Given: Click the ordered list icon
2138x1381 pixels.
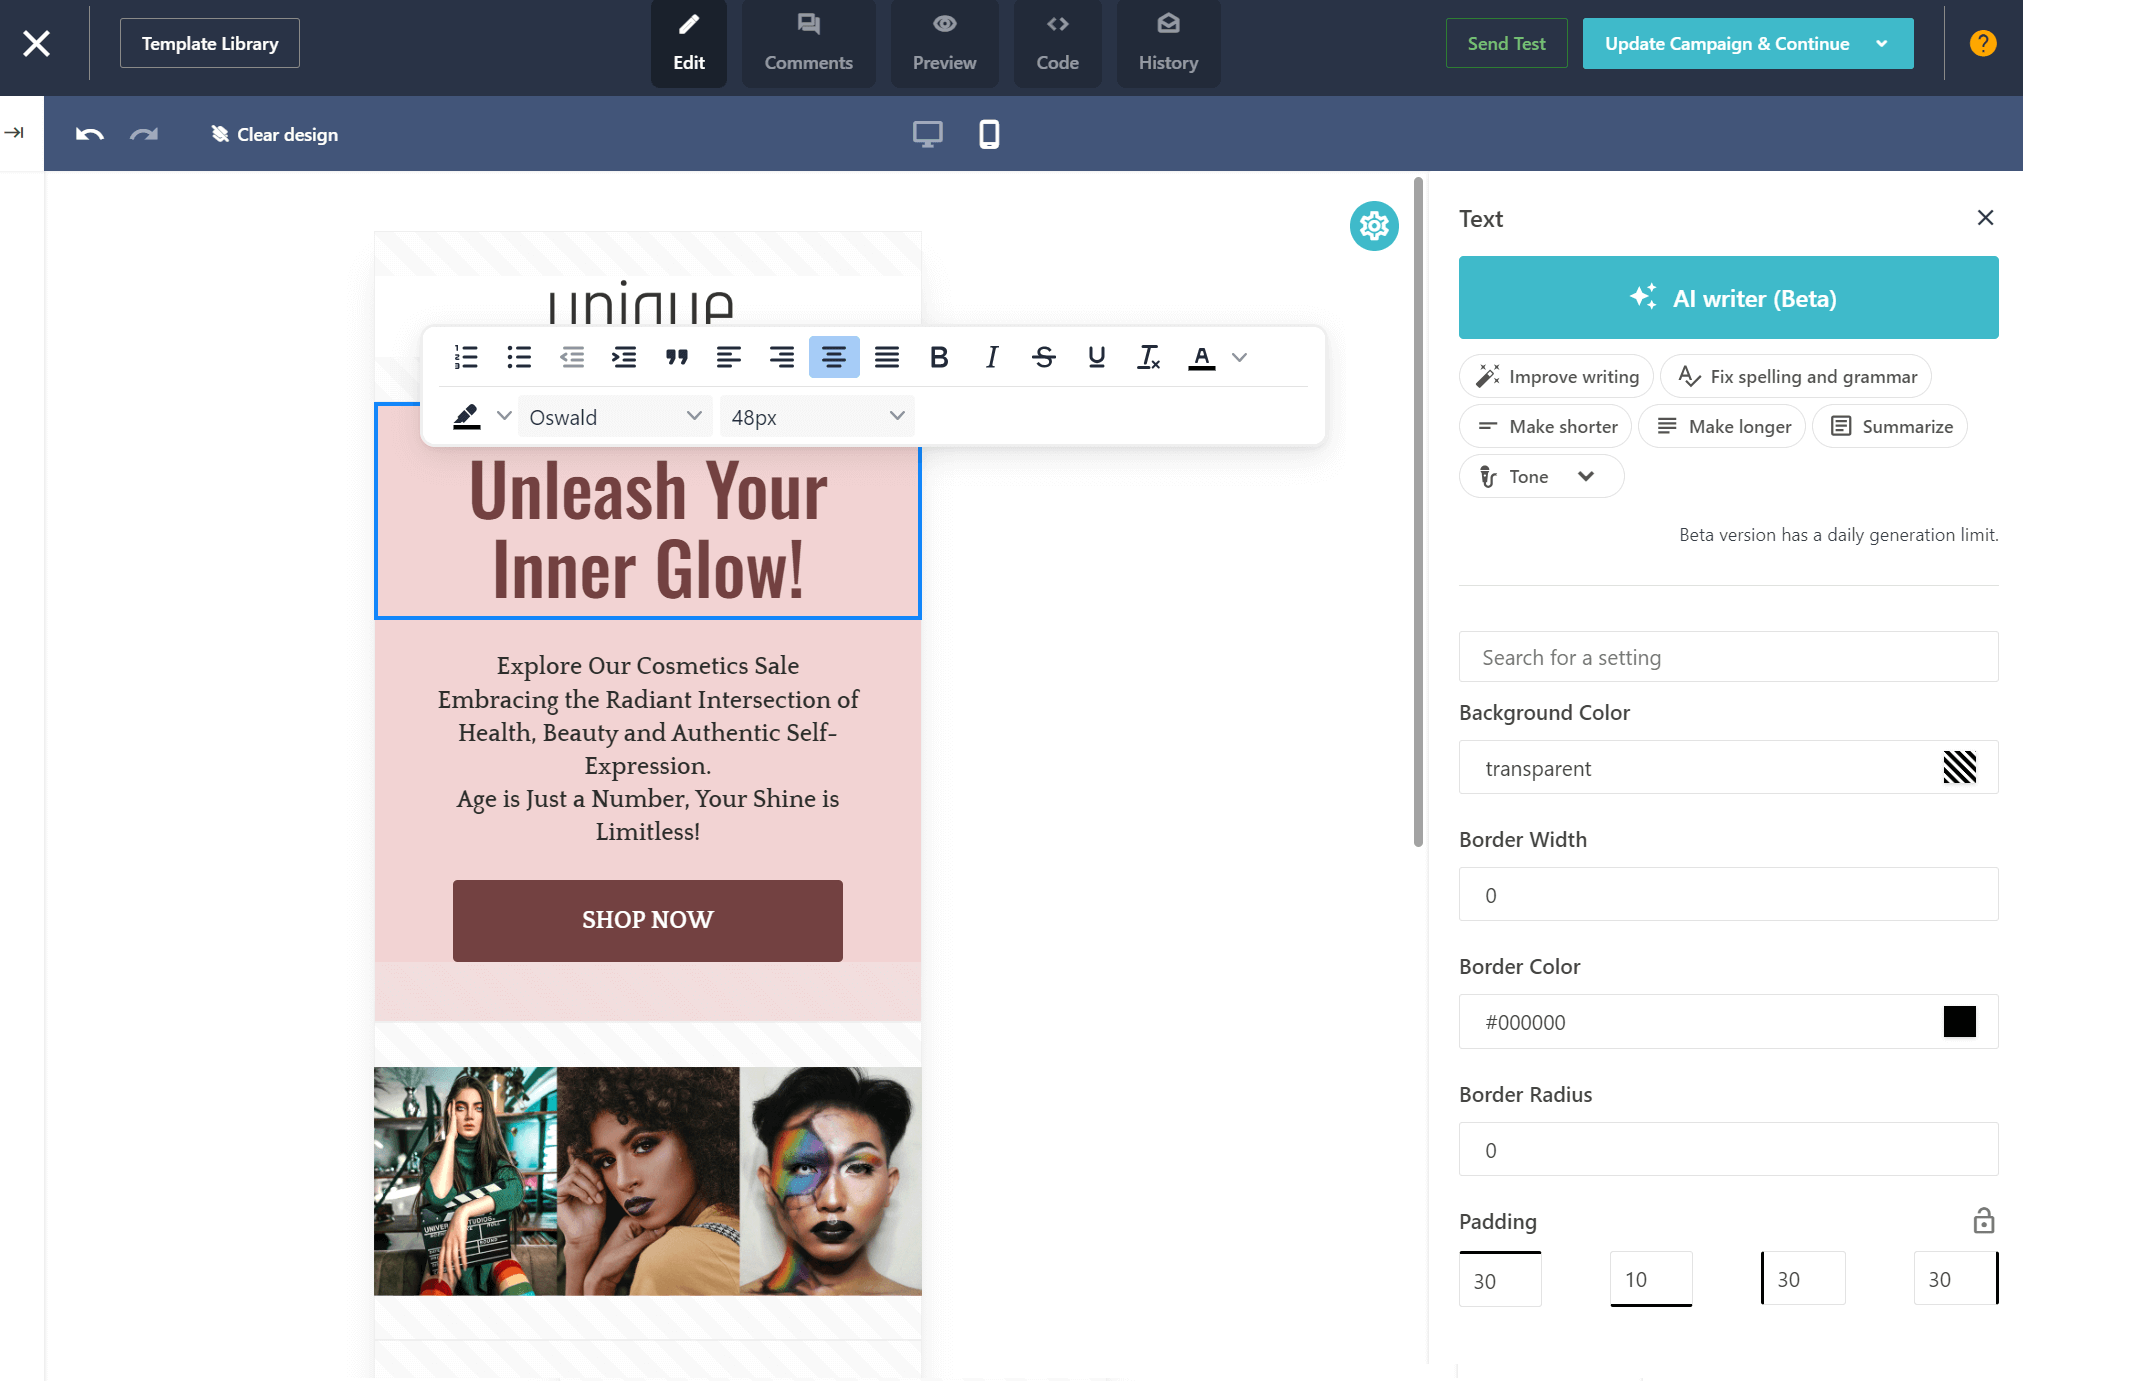Looking at the screenshot, I should pos(464,357).
